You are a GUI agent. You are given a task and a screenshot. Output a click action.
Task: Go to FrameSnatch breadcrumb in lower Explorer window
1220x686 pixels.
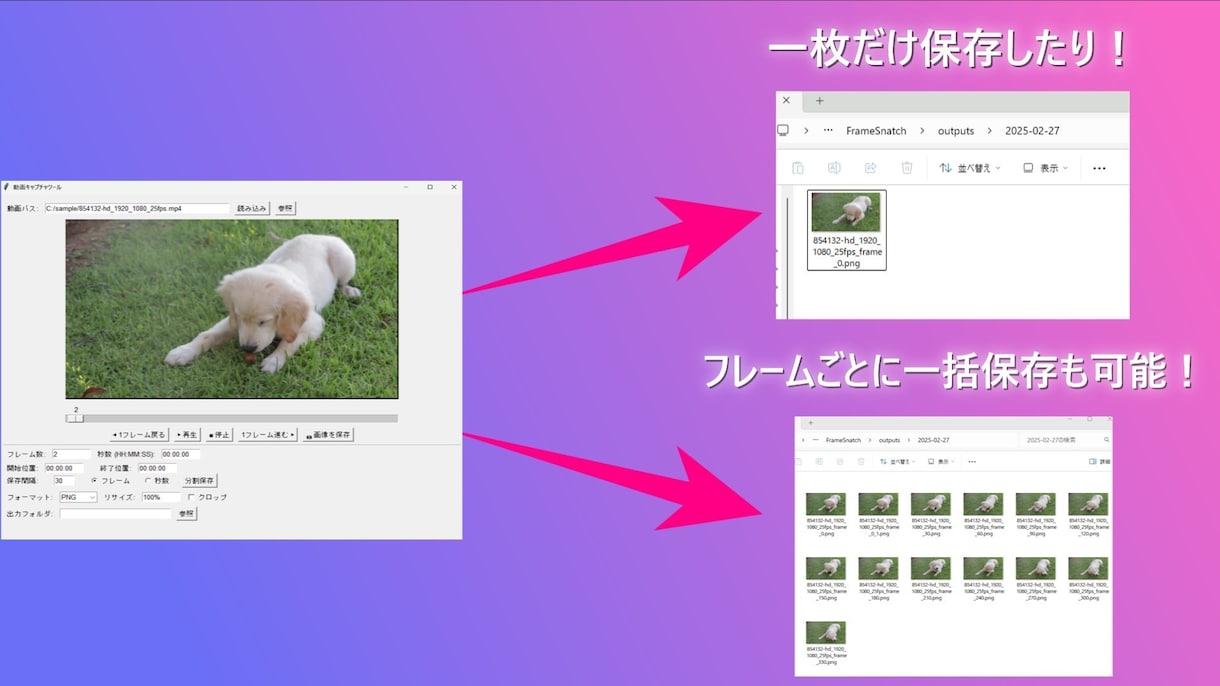(x=843, y=440)
